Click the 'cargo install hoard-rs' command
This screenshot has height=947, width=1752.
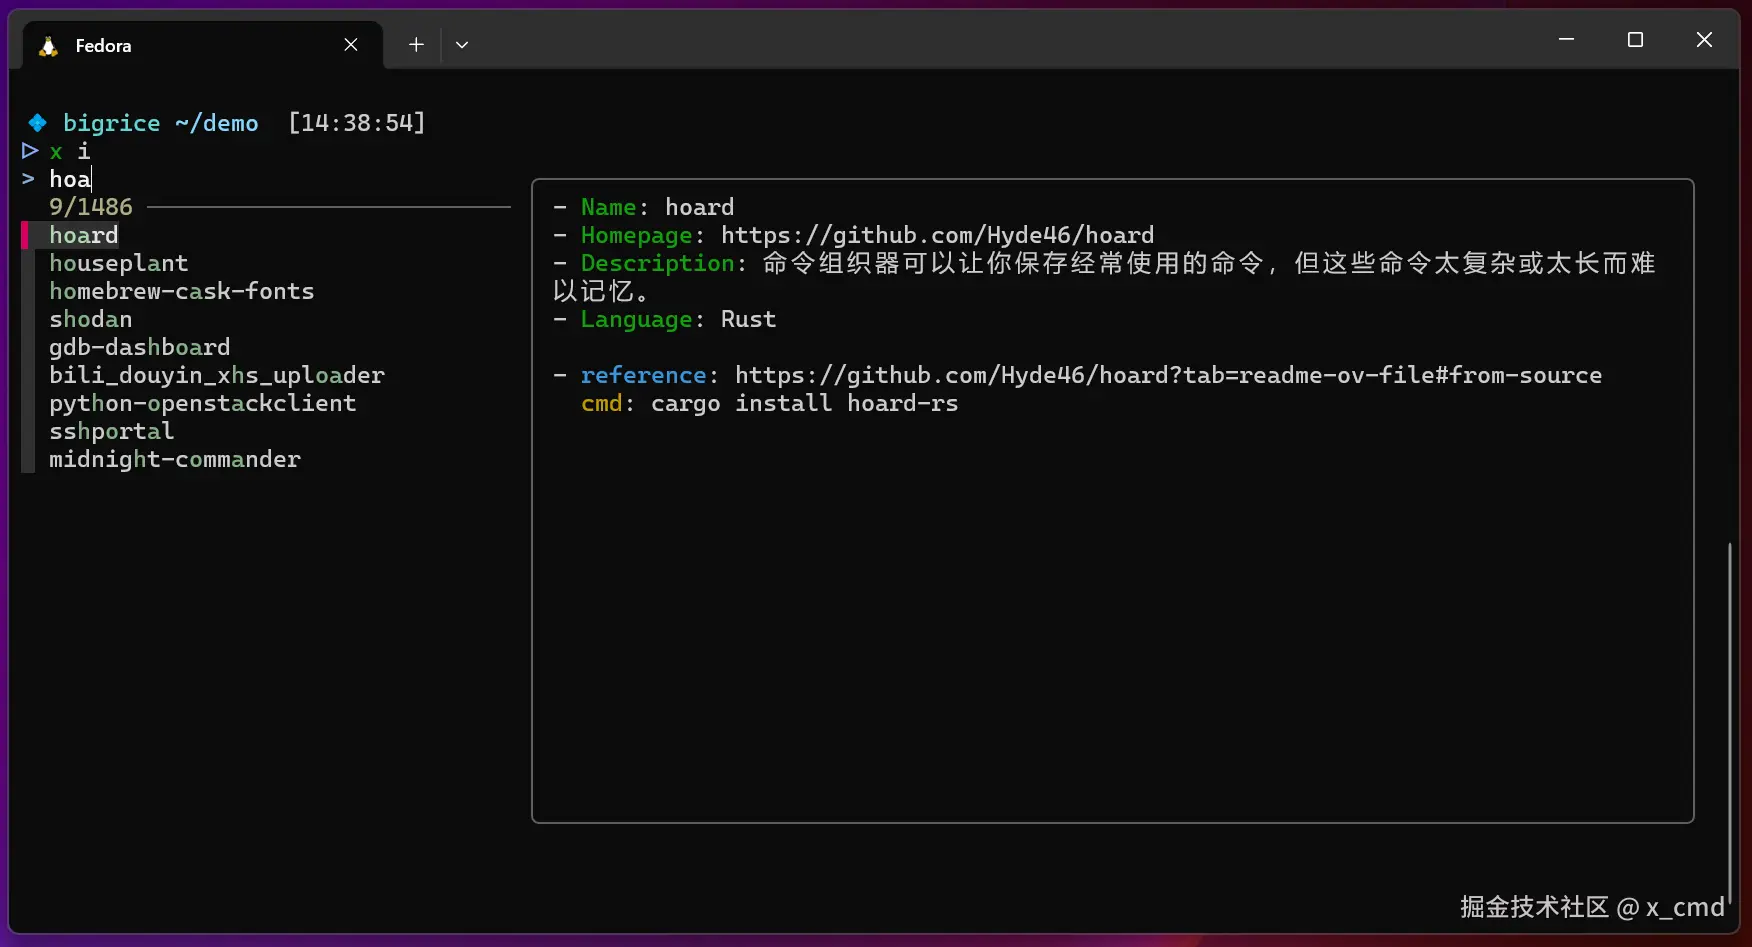(804, 403)
